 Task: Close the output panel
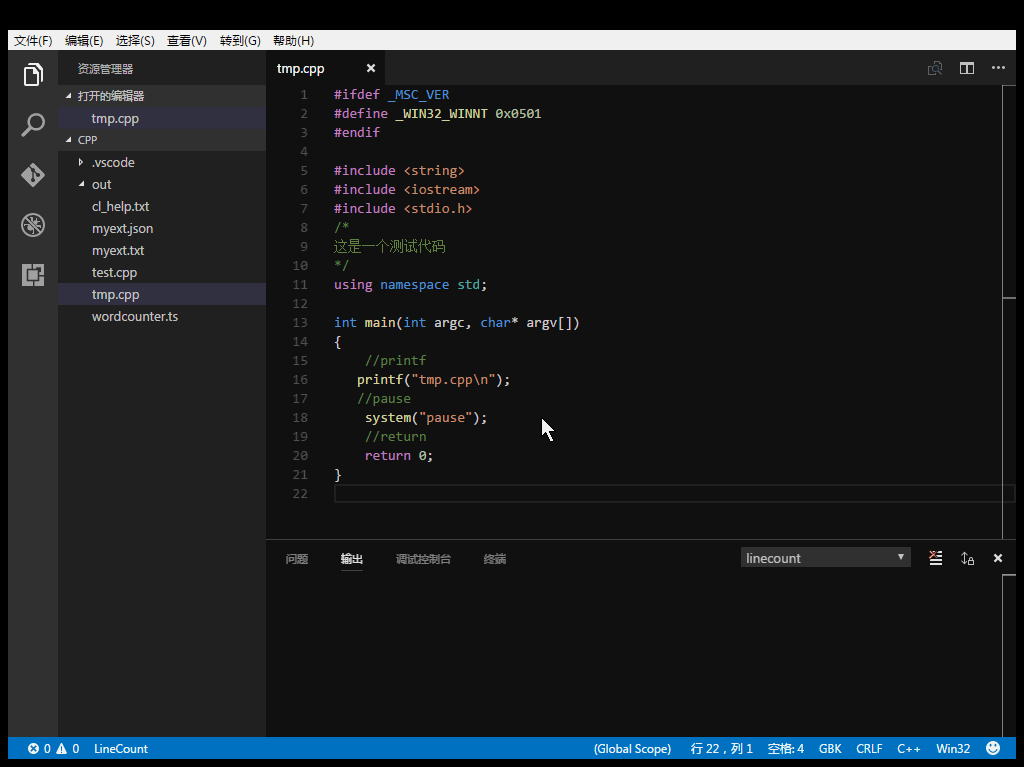point(997,558)
